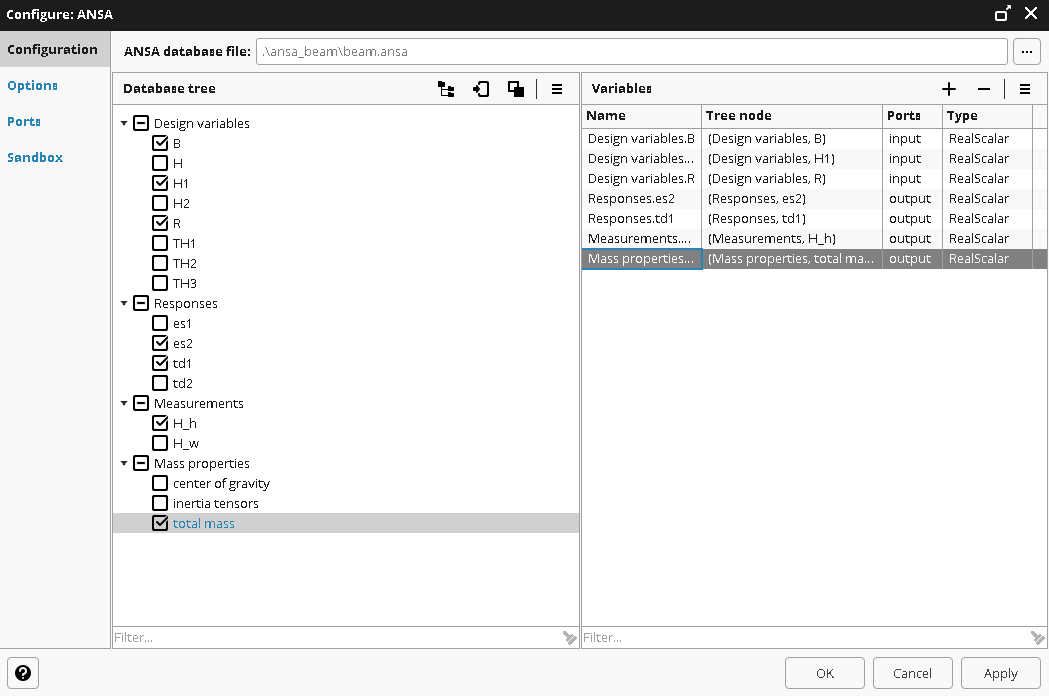Click the arrow-into-page icon in Database tree toolbar
The width and height of the screenshot is (1049, 696).
pyautogui.click(x=481, y=89)
